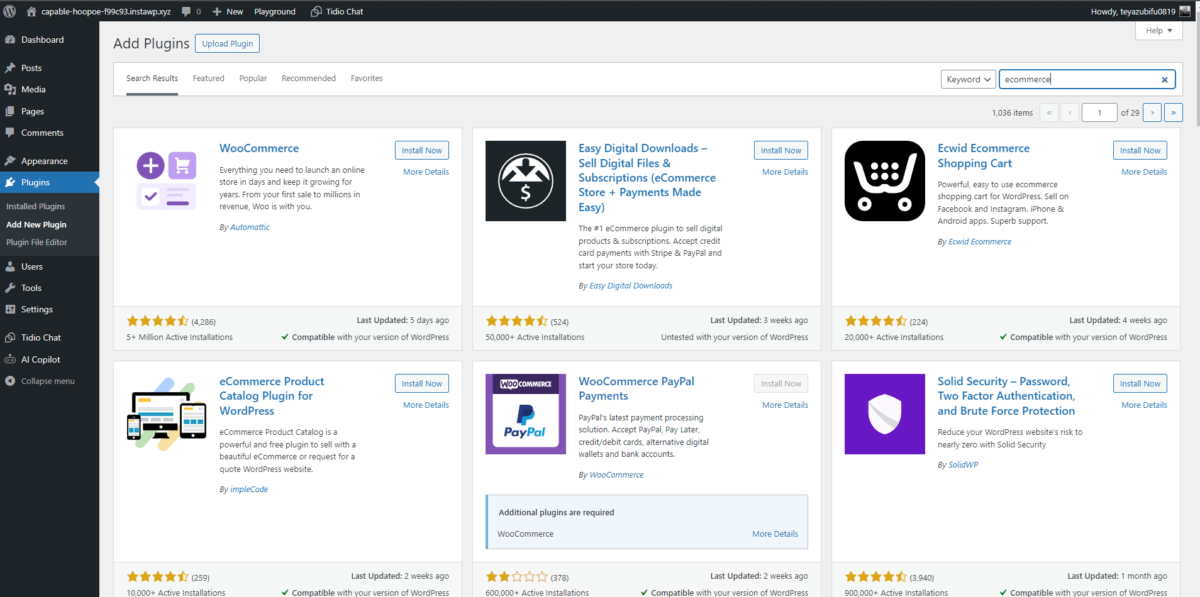Screen dimensions: 1200x597
Task: Install Ecwid Ecommerce Shopping Cart plugin
Action: click(x=1140, y=150)
